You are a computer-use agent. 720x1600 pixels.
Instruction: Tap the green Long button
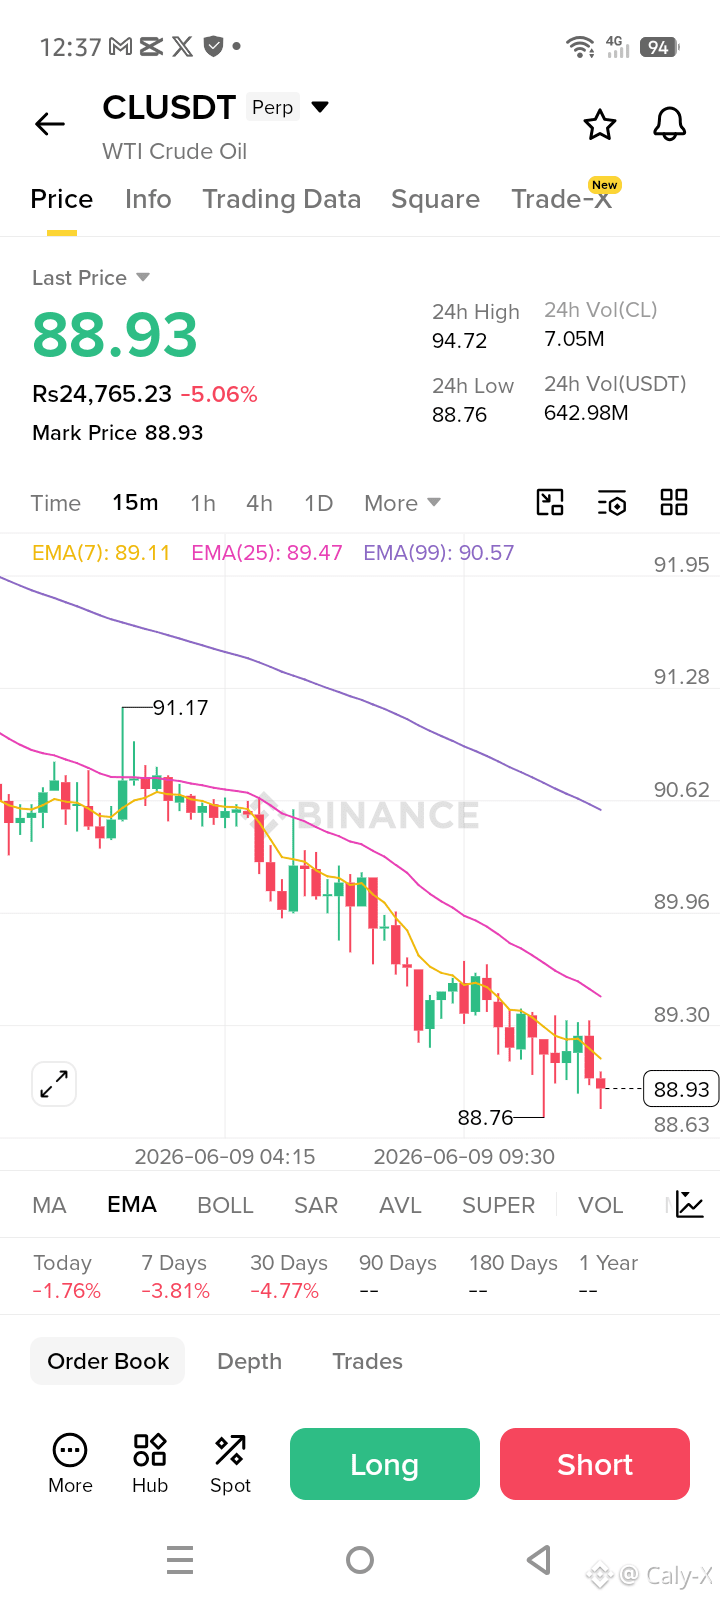385,1464
